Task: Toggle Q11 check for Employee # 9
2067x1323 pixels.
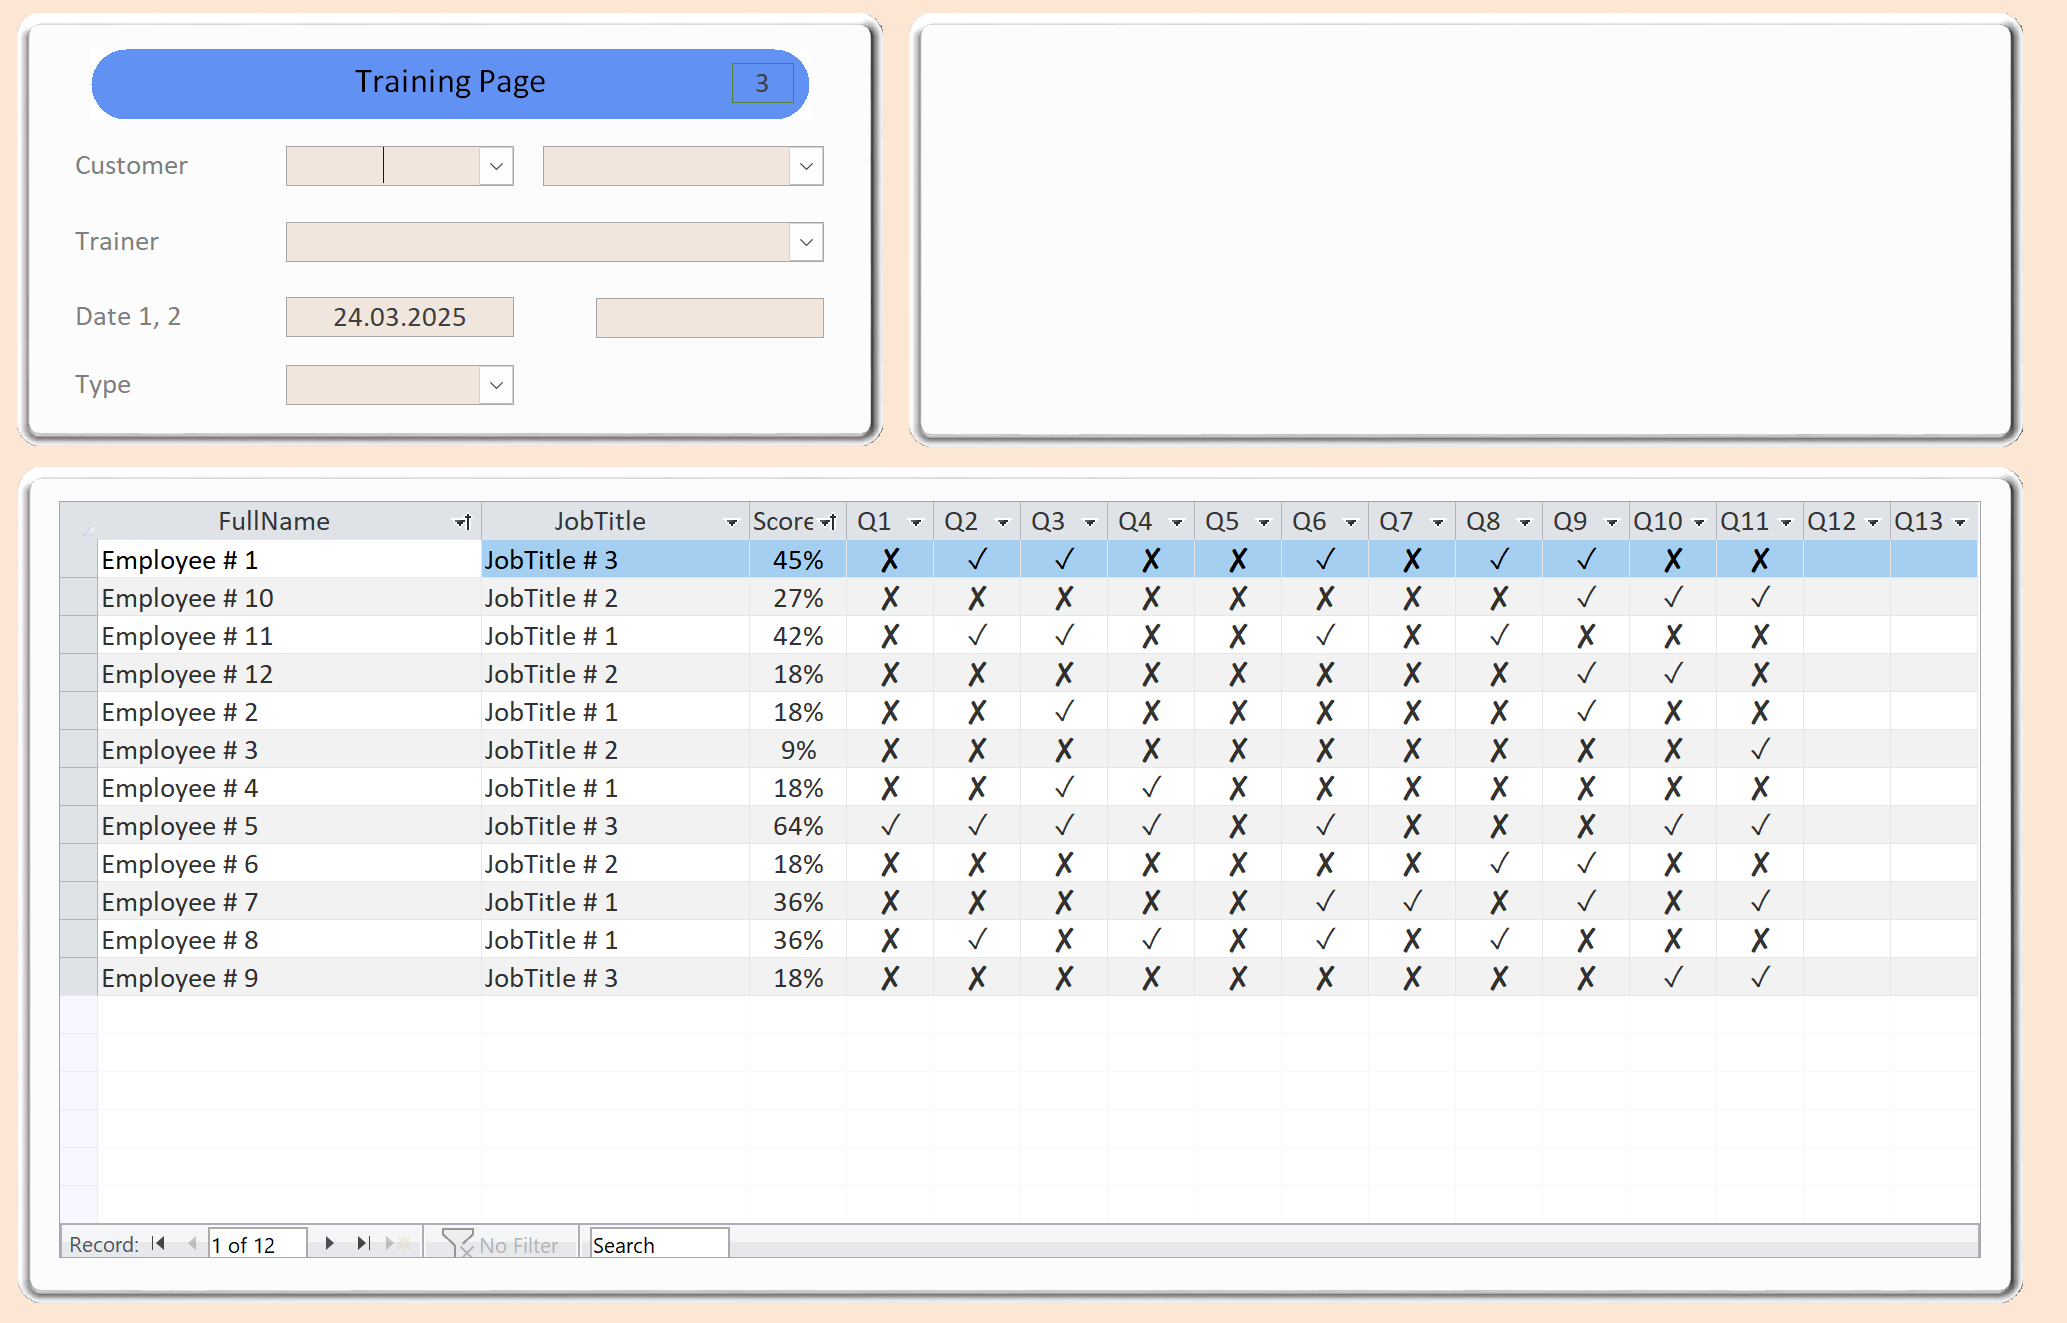Action: point(1760,978)
